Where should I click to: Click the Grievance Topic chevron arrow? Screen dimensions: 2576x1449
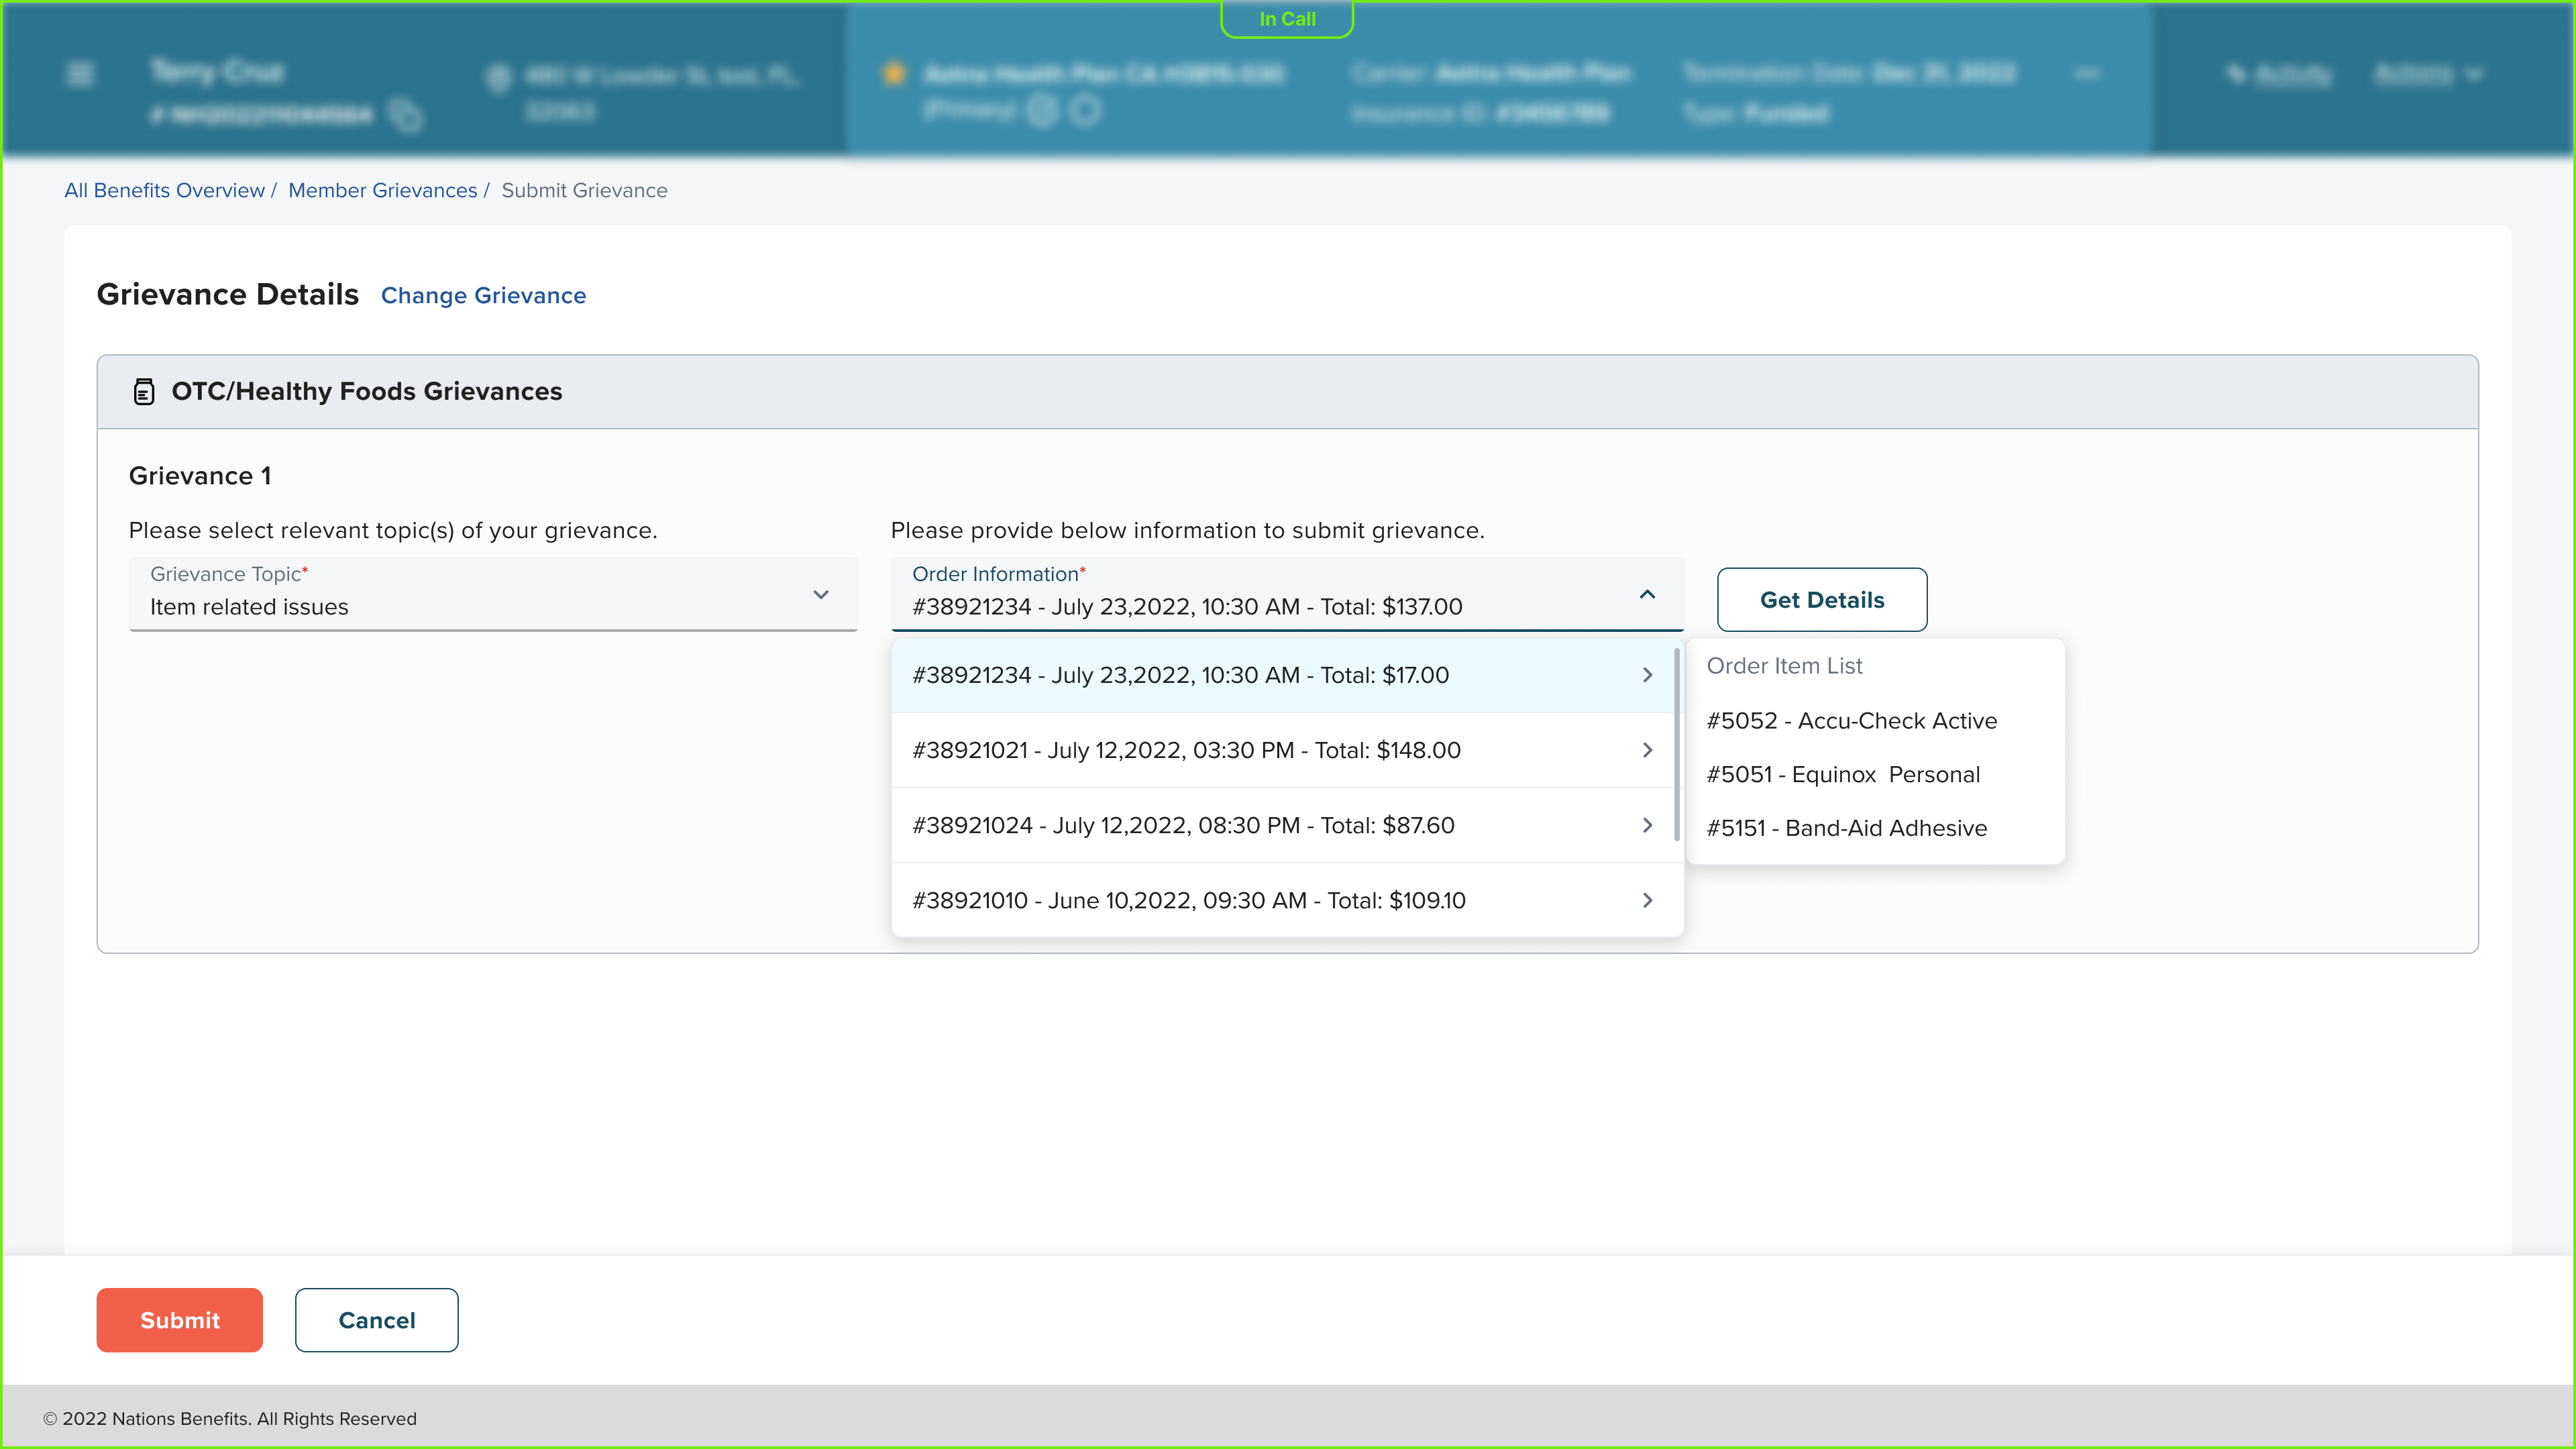pos(821,594)
